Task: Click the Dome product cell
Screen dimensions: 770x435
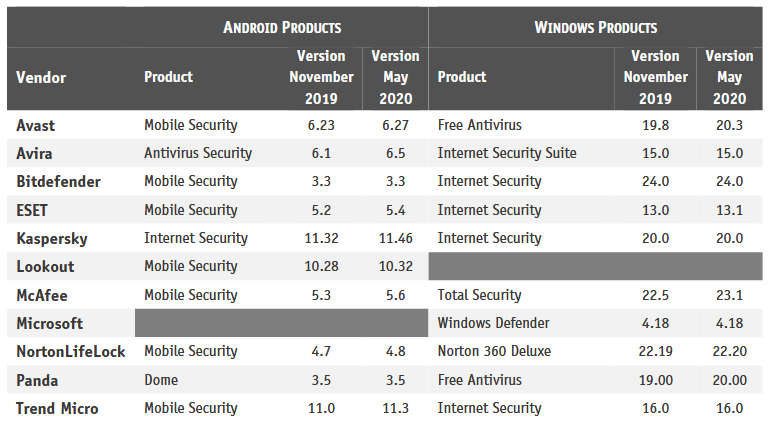Action: click(162, 380)
